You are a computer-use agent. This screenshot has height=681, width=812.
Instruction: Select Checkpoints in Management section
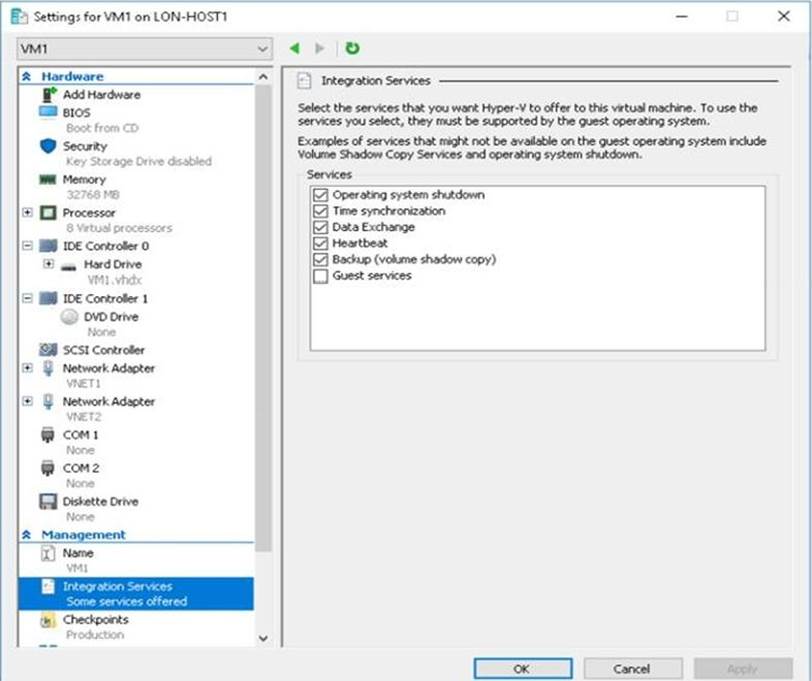click(x=95, y=620)
